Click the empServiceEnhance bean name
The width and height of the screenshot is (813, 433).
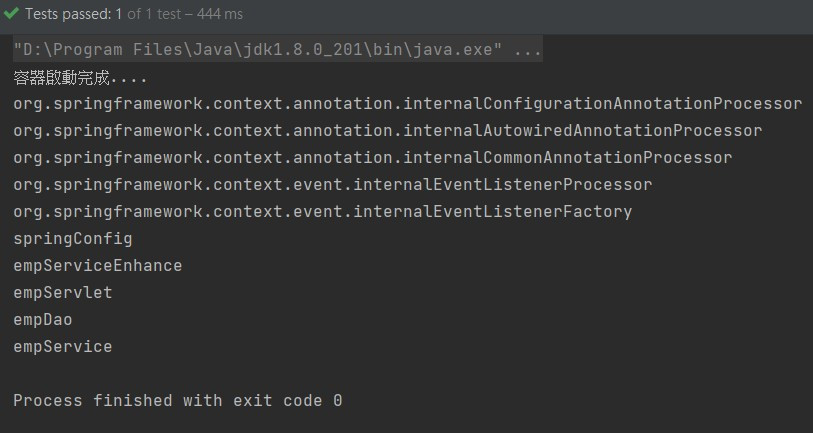[x=97, y=266]
